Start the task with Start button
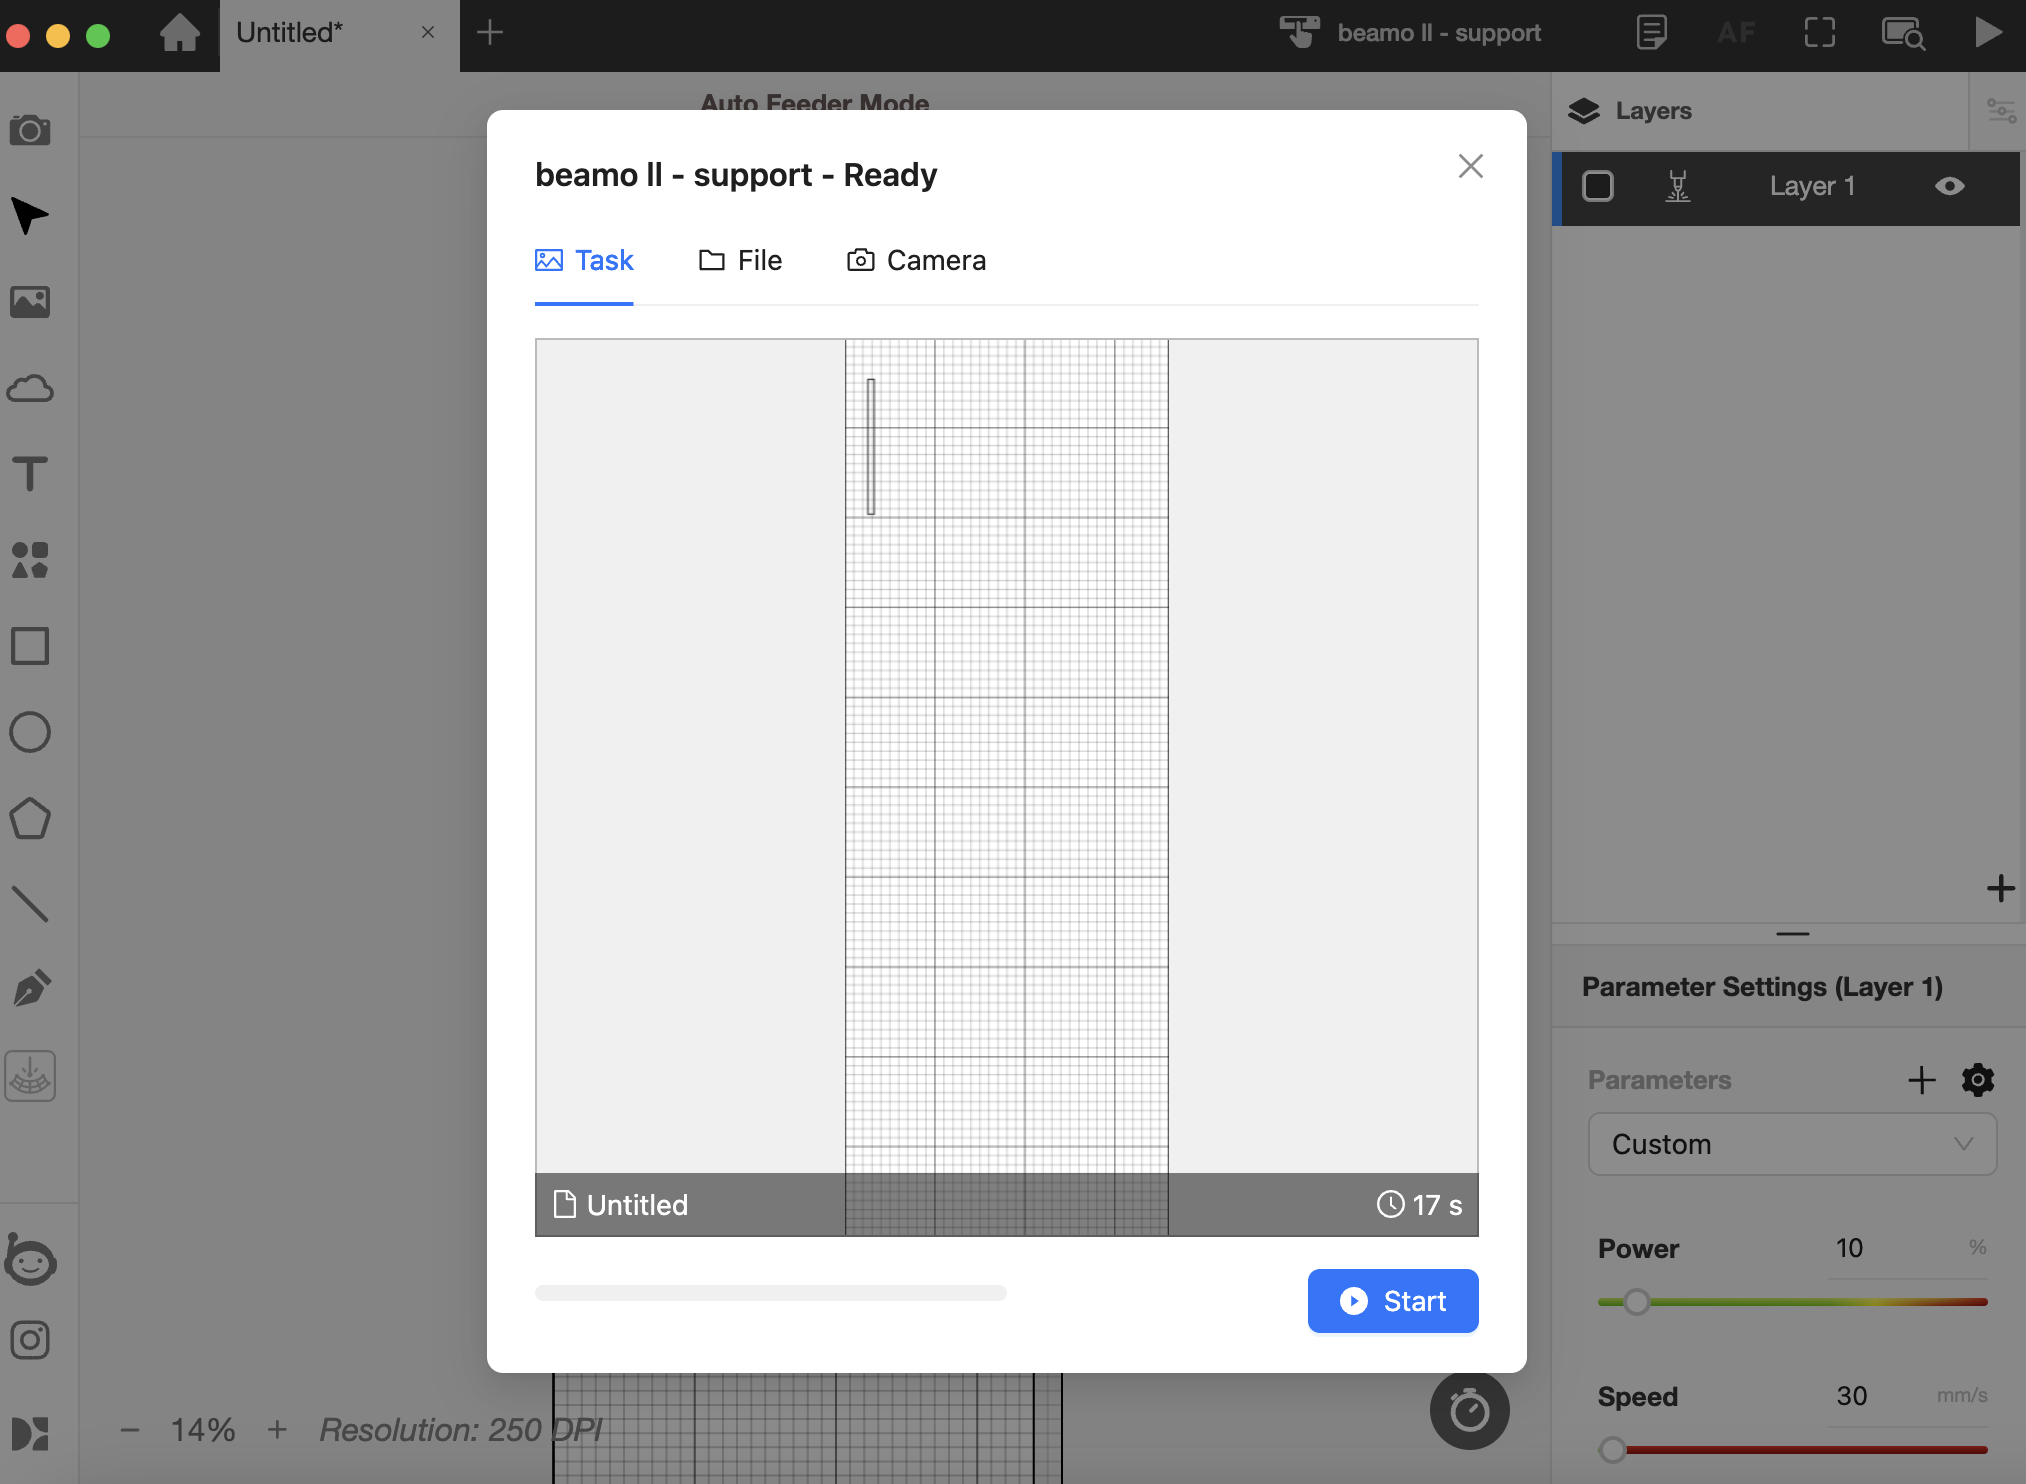Image resolution: width=2026 pixels, height=1484 pixels. point(1393,1301)
